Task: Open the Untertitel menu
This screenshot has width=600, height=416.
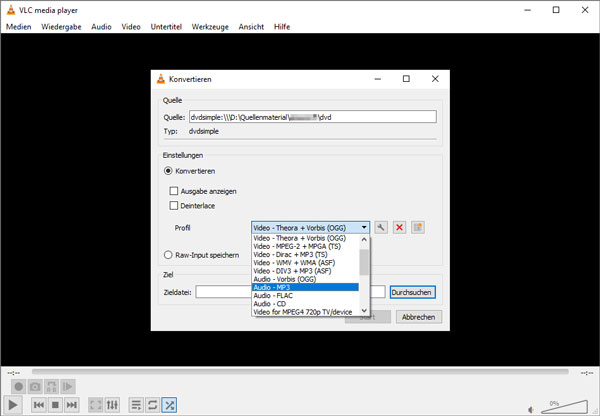Action: (x=166, y=27)
